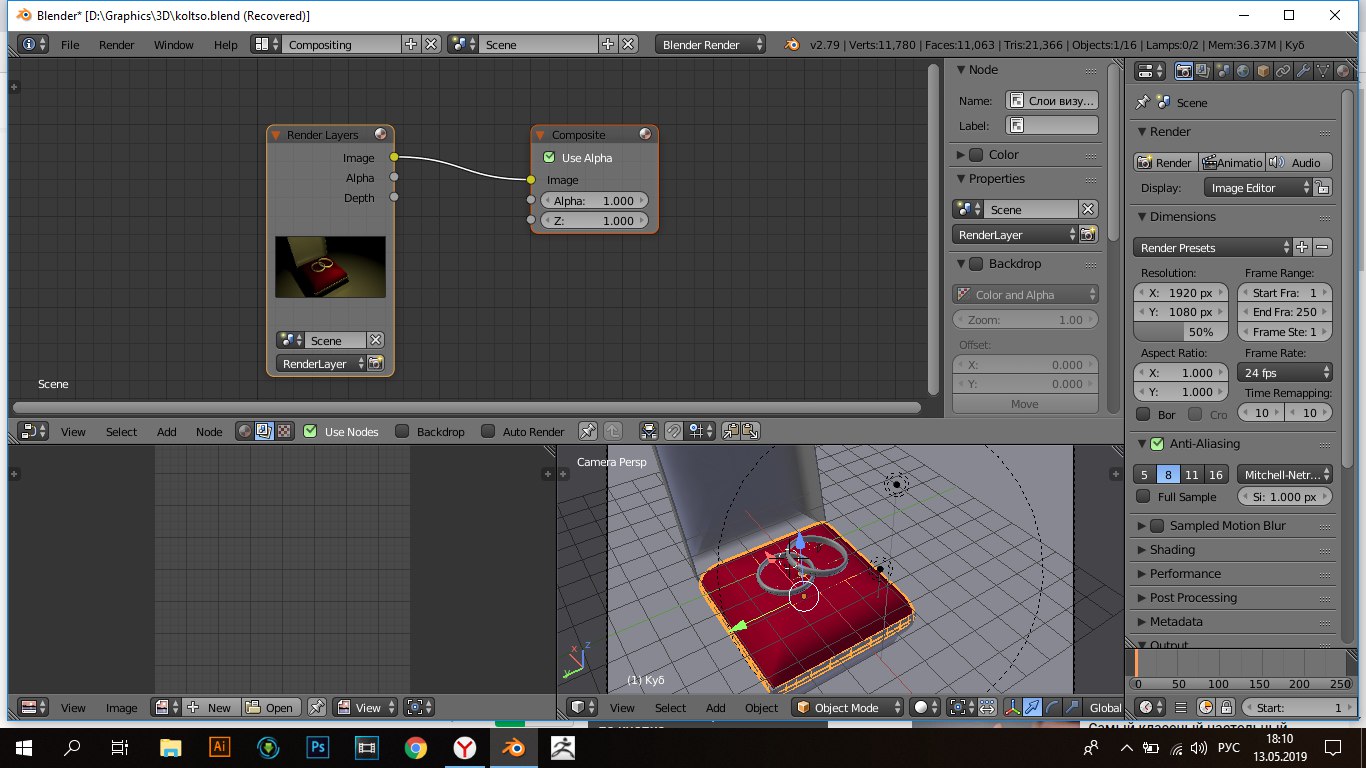The height and width of the screenshot is (768, 1366).
Task: Click the Render button
Action: (1165, 162)
